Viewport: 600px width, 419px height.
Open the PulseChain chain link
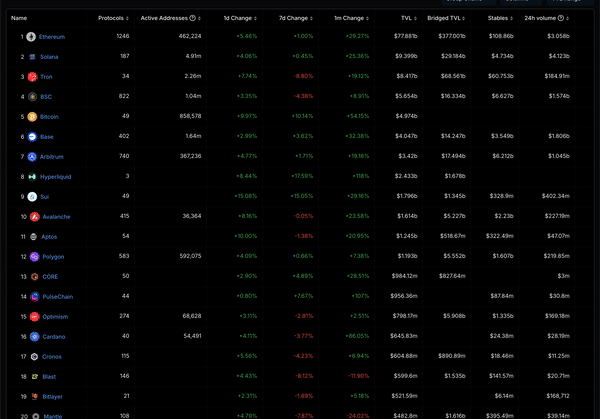click(57, 297)
